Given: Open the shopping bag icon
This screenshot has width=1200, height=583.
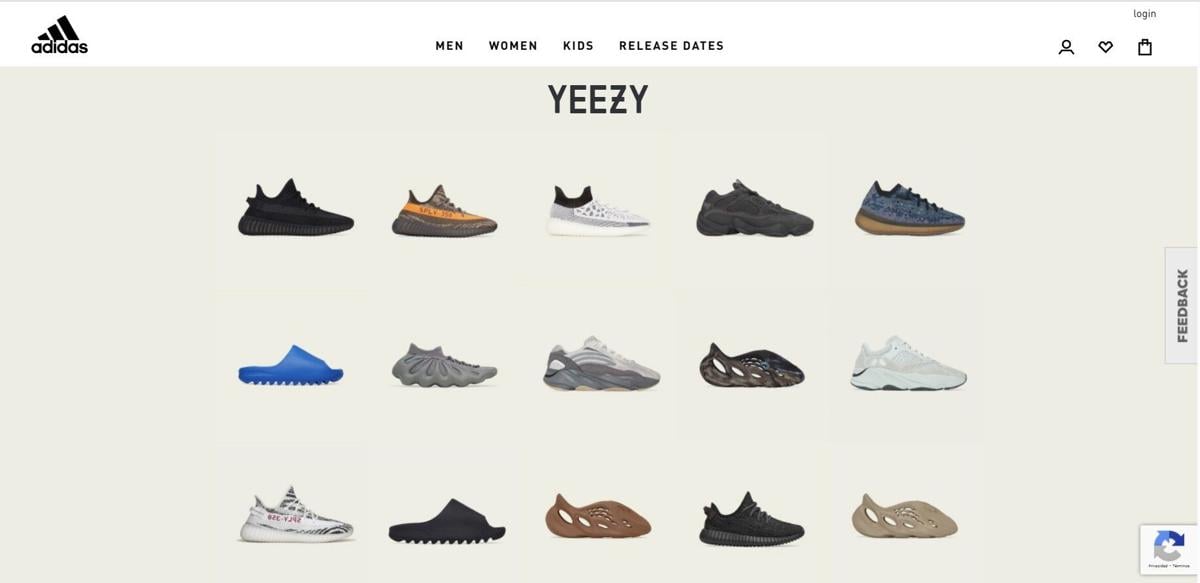Looking at the screenshot, I should [x=1145, y=47].
